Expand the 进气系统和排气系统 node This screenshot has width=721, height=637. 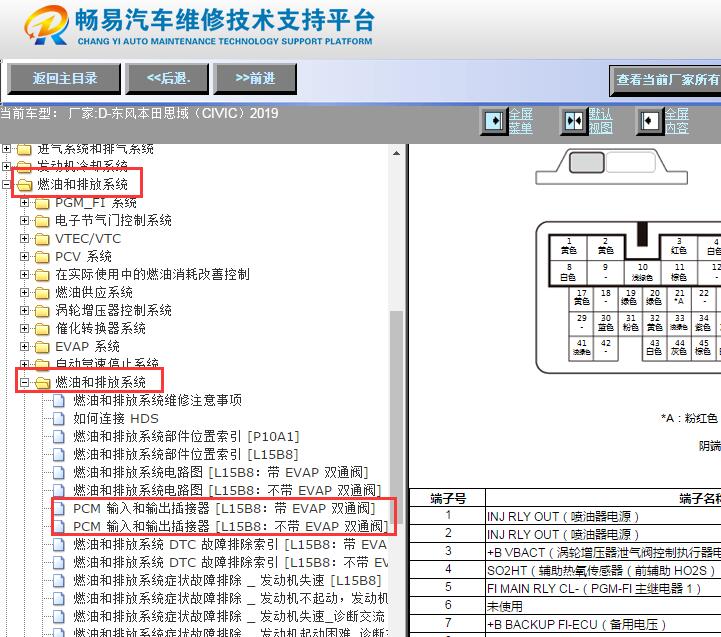point(6,149)
